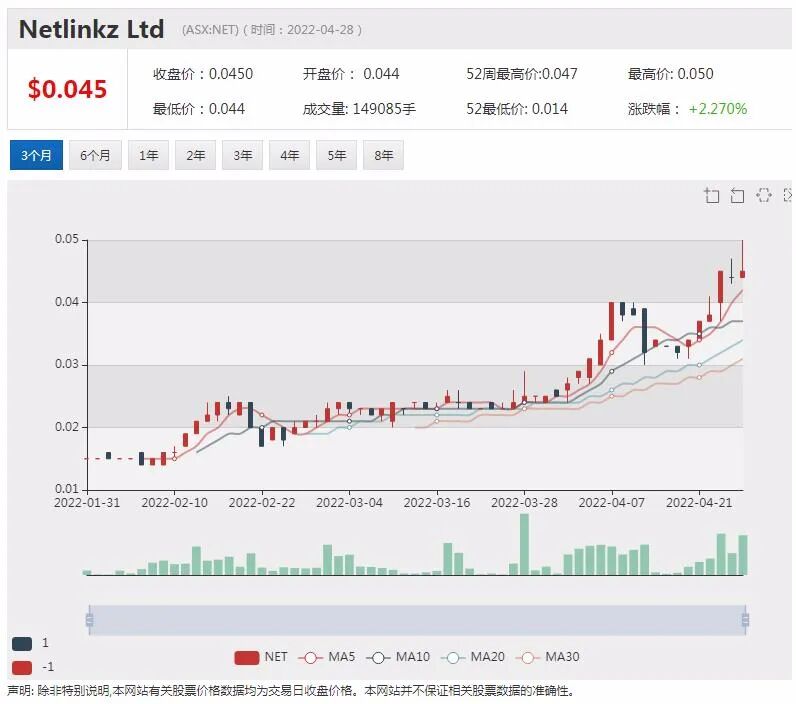
Task: Click the restore chart icon
Action: coord(764,195)
